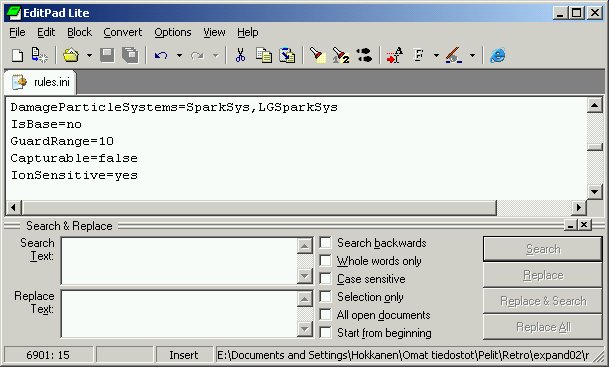
Task: Enable Whole words only checkbox
Action: click(x=325, y=261)
